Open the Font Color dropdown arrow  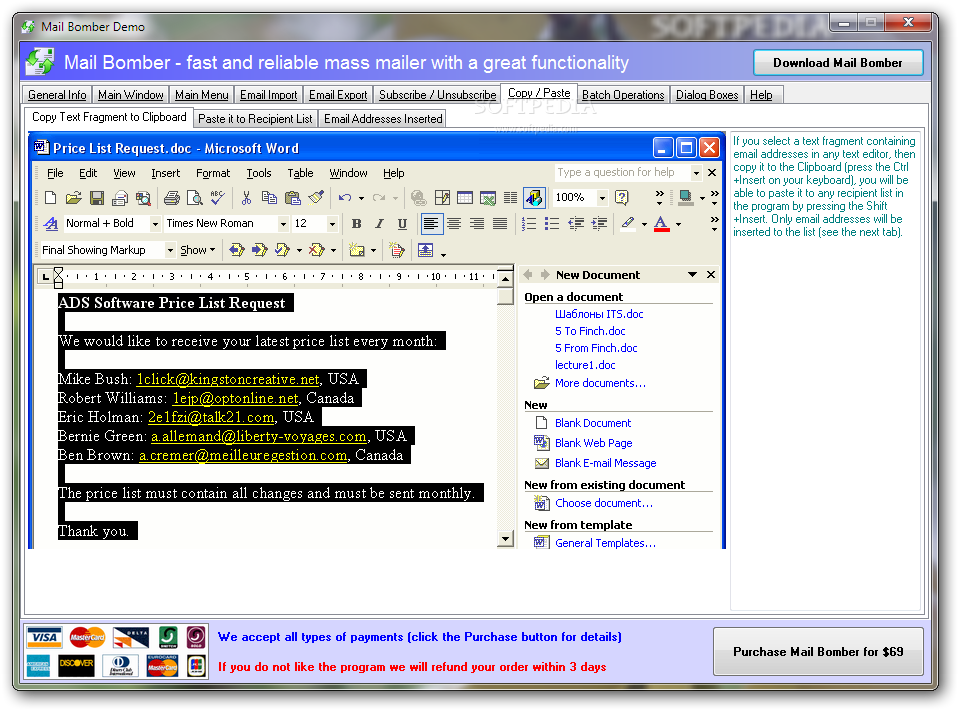click(x=678, y=224)
